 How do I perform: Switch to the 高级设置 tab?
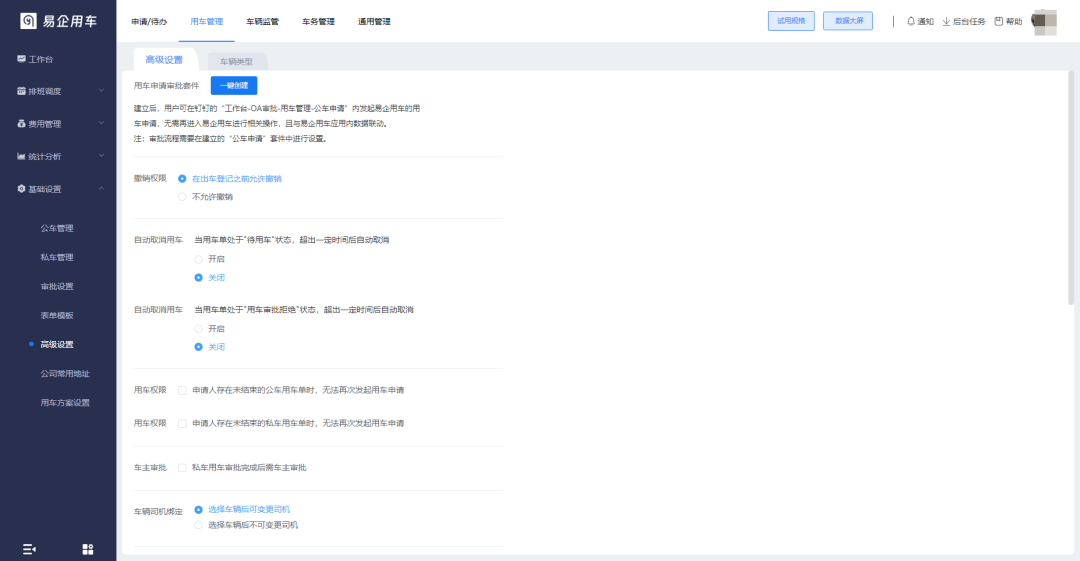[x=164, y=60]
